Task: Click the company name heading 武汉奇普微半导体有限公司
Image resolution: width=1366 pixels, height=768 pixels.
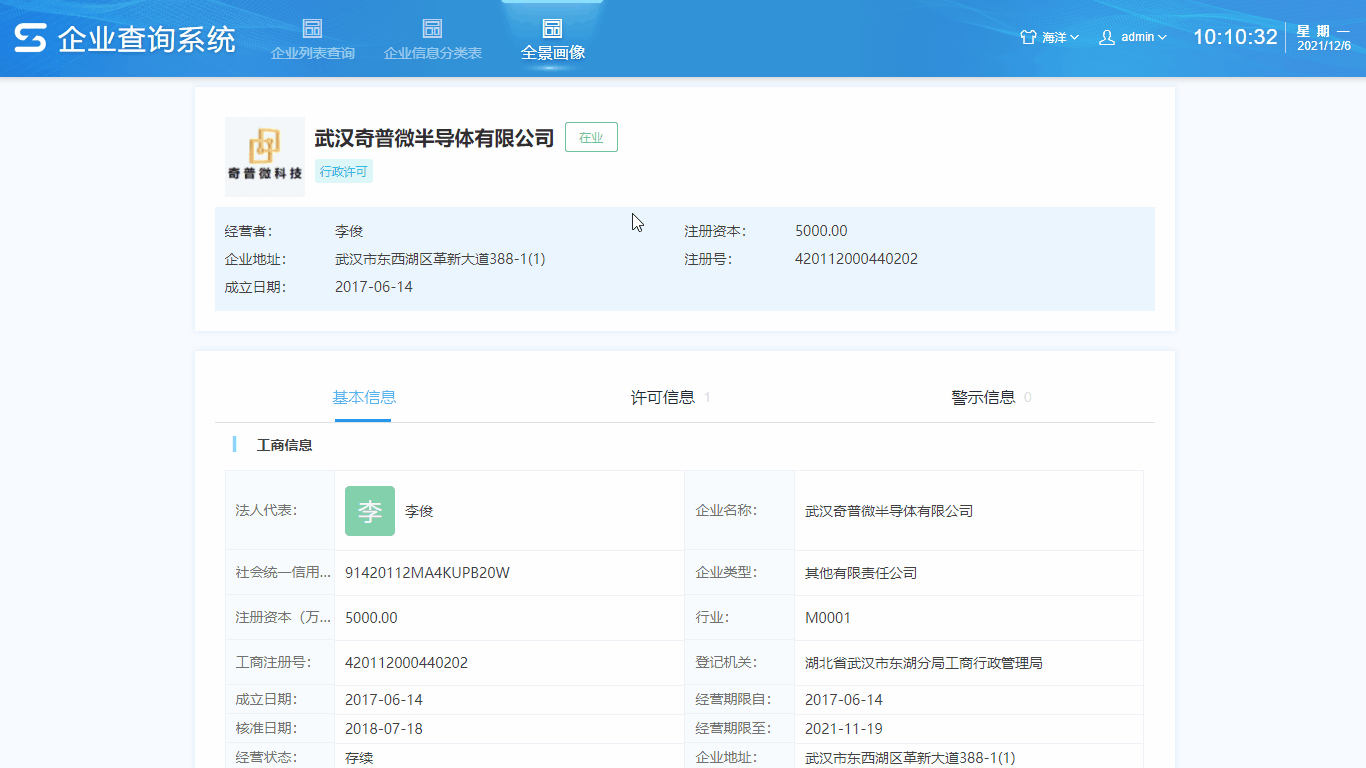Action: coord(434,138)
